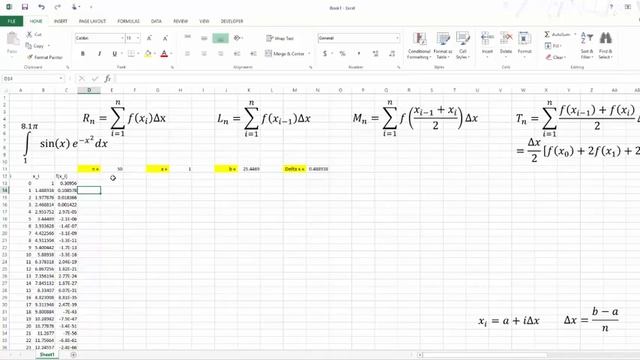
Task: Open the font name dropdown
Action: (x=122, y=38)
